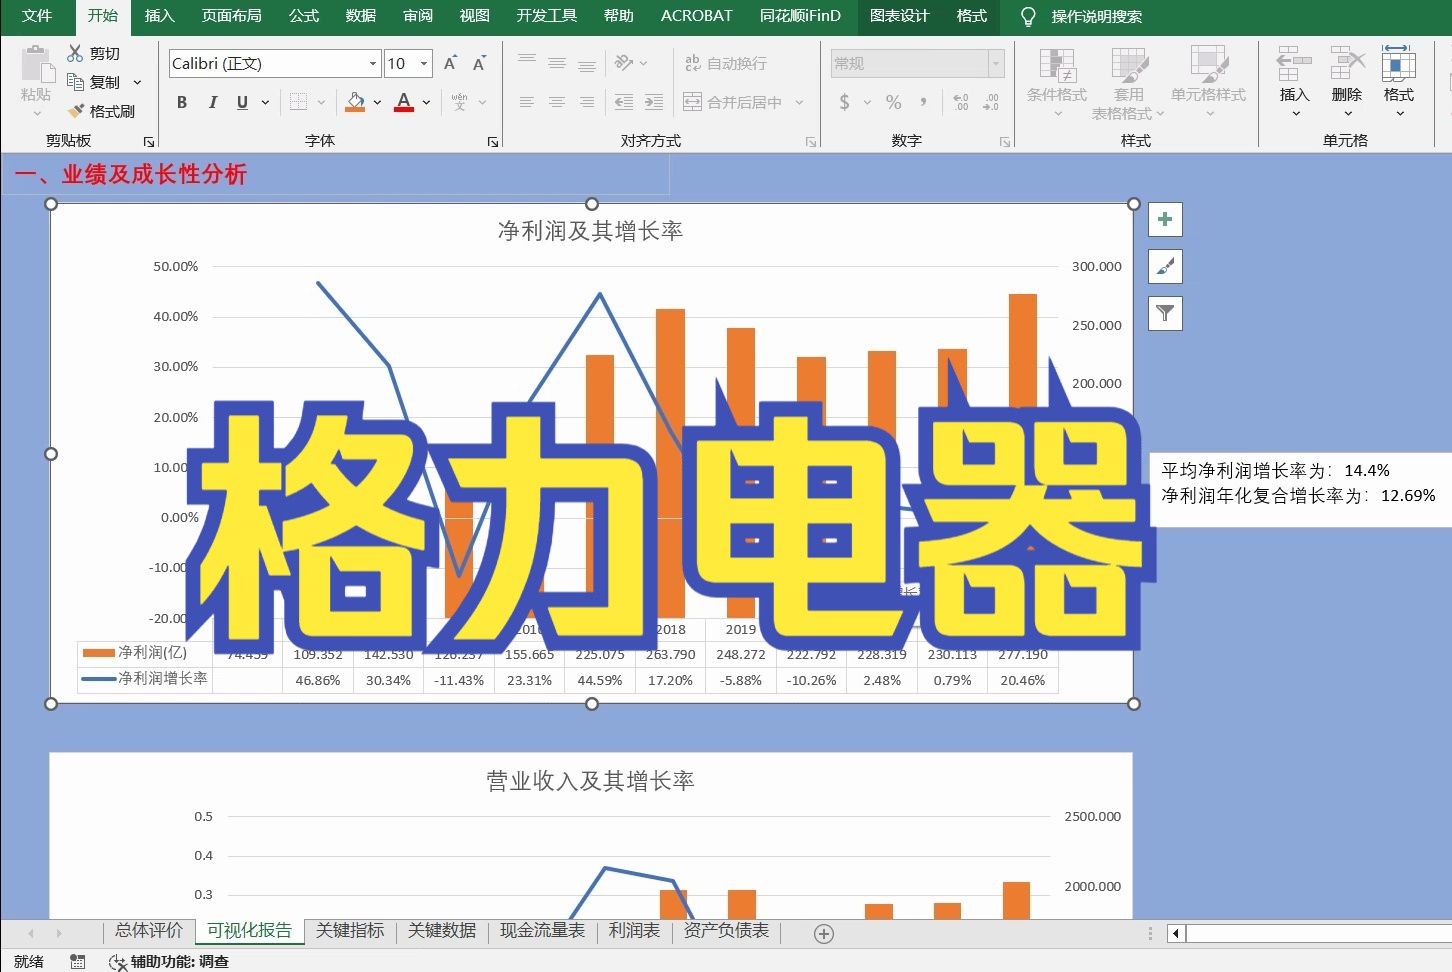Click the phonetic guide wén icon

coord(459,102)
